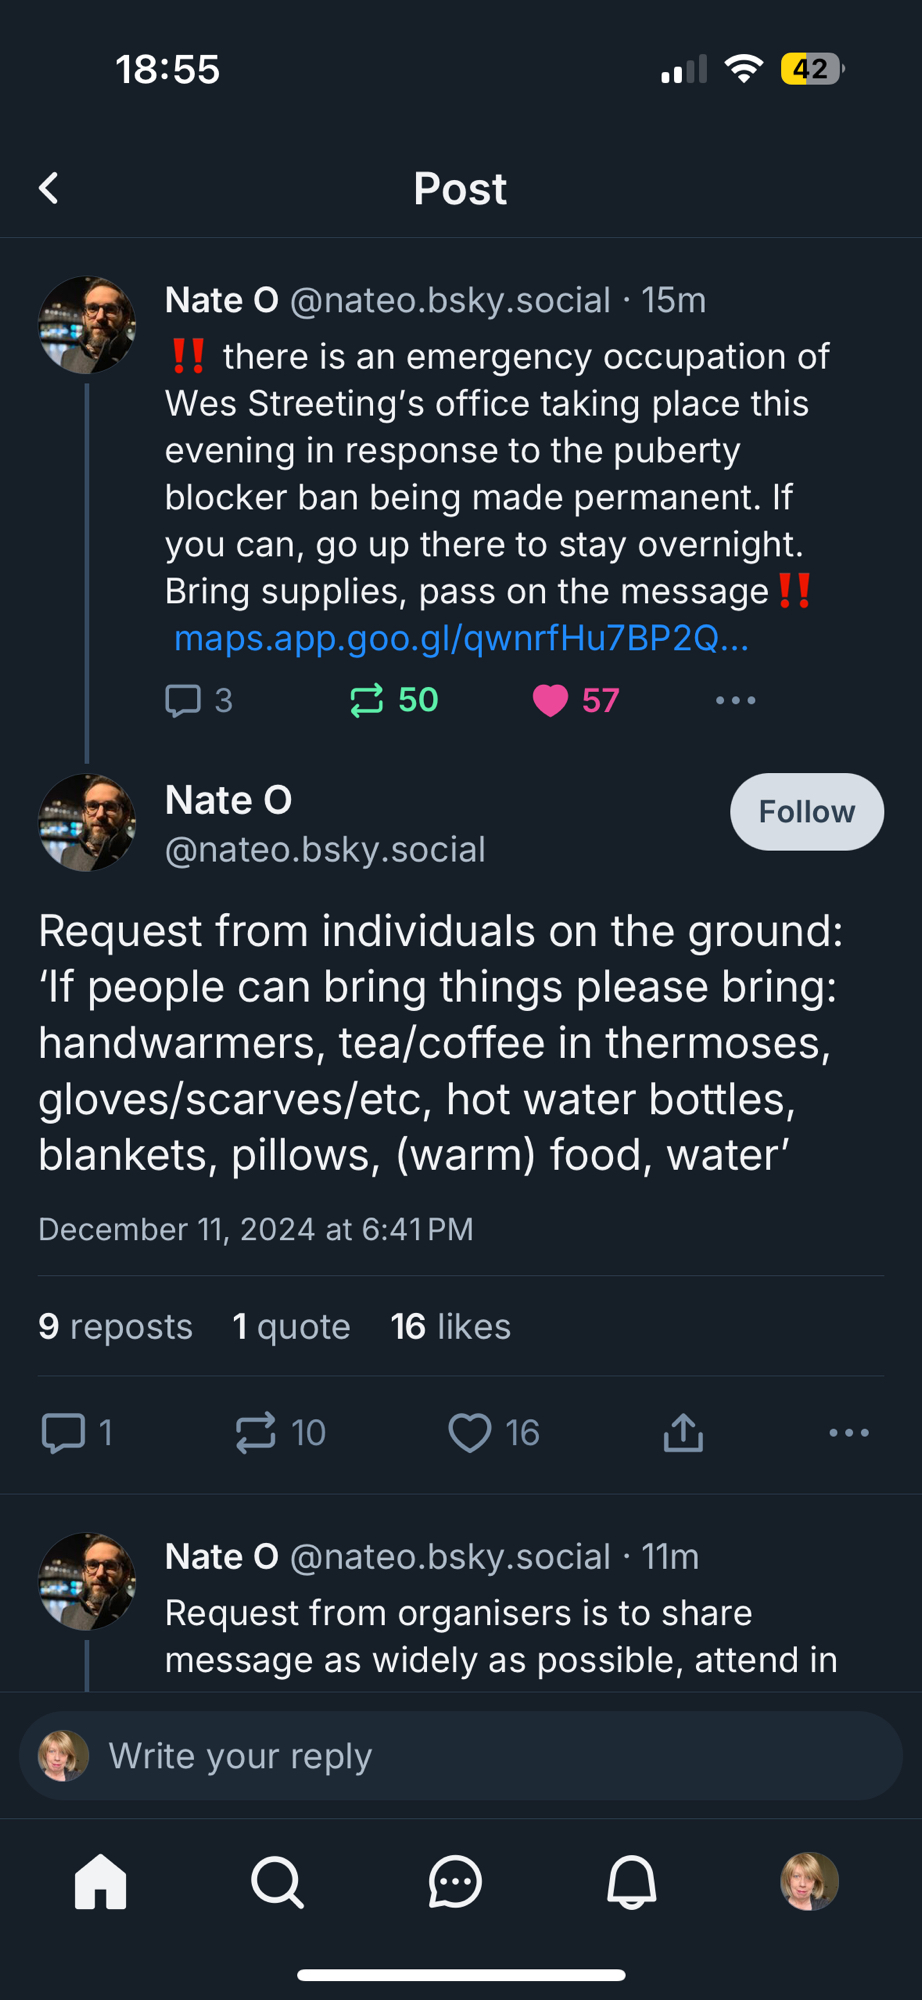This screenshot has height=2000, width=922.
Task: View the 9 reposts list
Action: pos(115,1326)
